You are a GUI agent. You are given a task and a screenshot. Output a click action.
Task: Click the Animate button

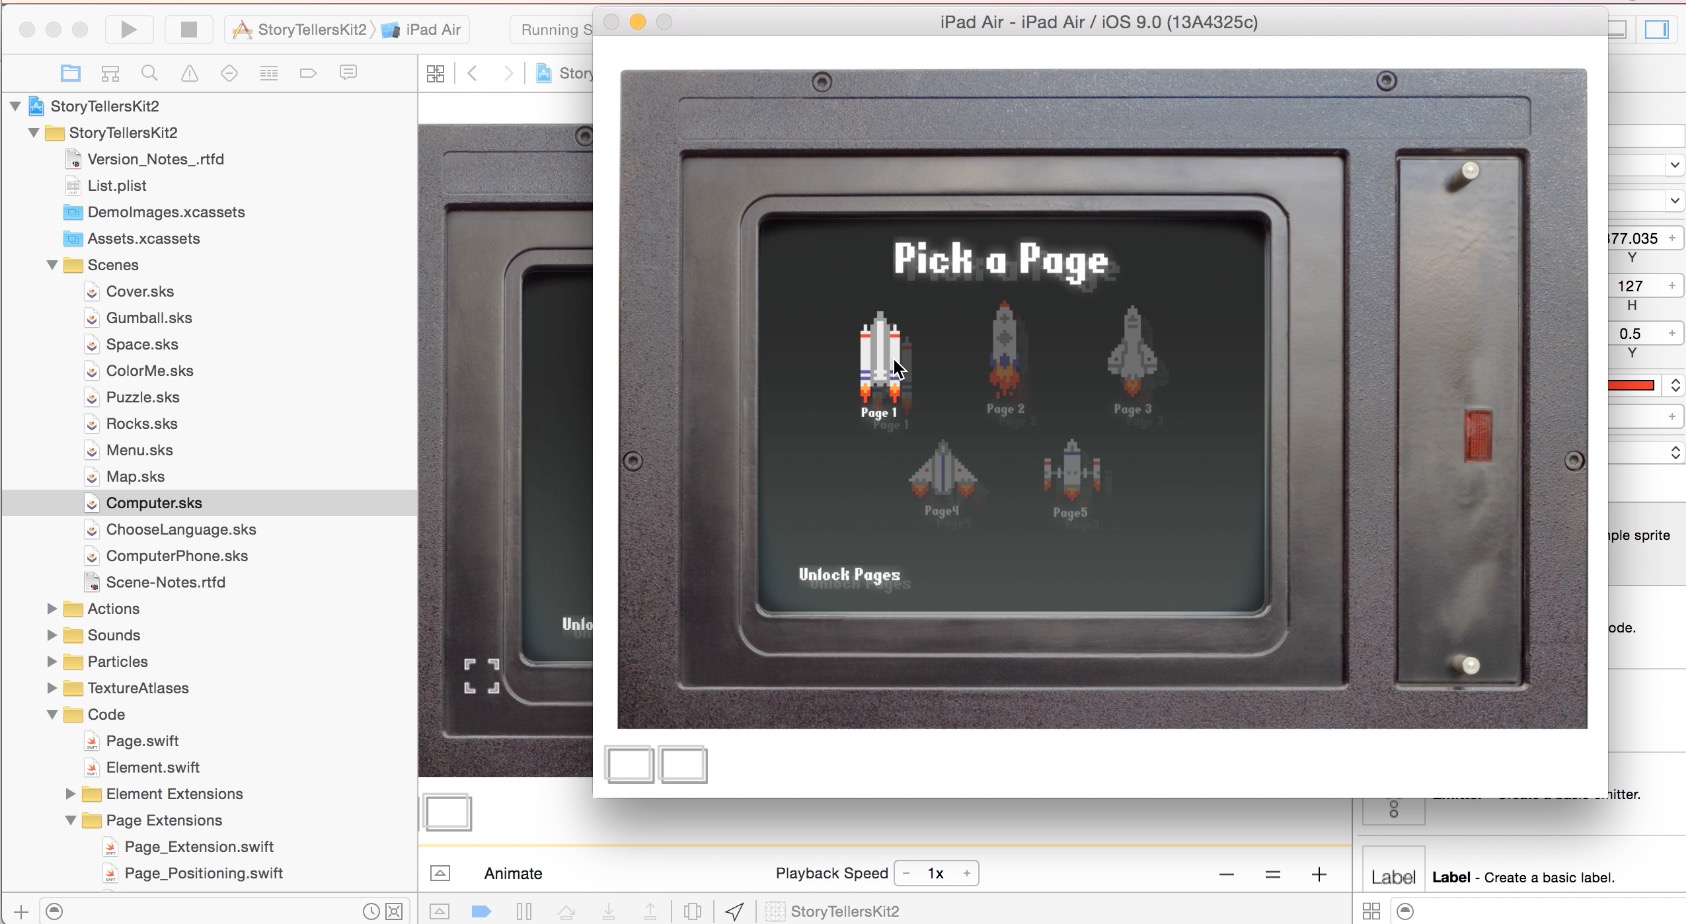tap(512, 873)
